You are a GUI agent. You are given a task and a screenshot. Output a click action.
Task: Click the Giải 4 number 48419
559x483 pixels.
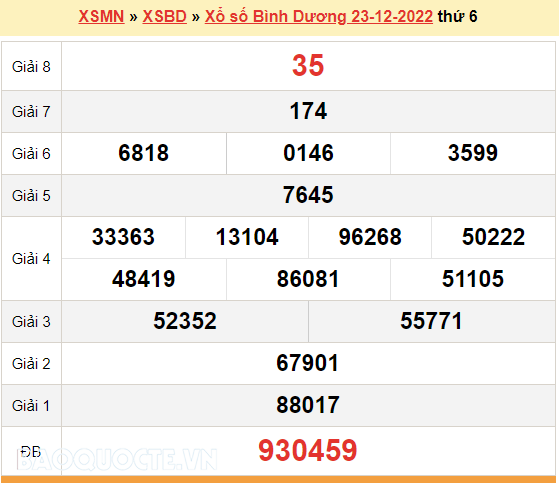[143, 279]
